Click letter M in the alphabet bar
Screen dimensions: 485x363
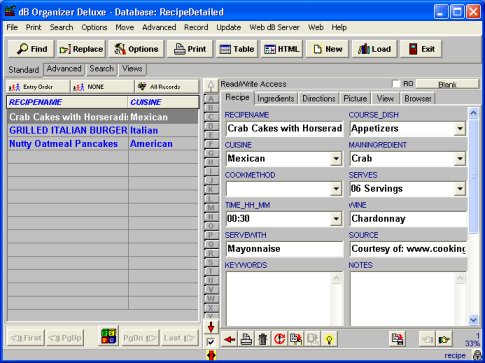pos(211,208)
